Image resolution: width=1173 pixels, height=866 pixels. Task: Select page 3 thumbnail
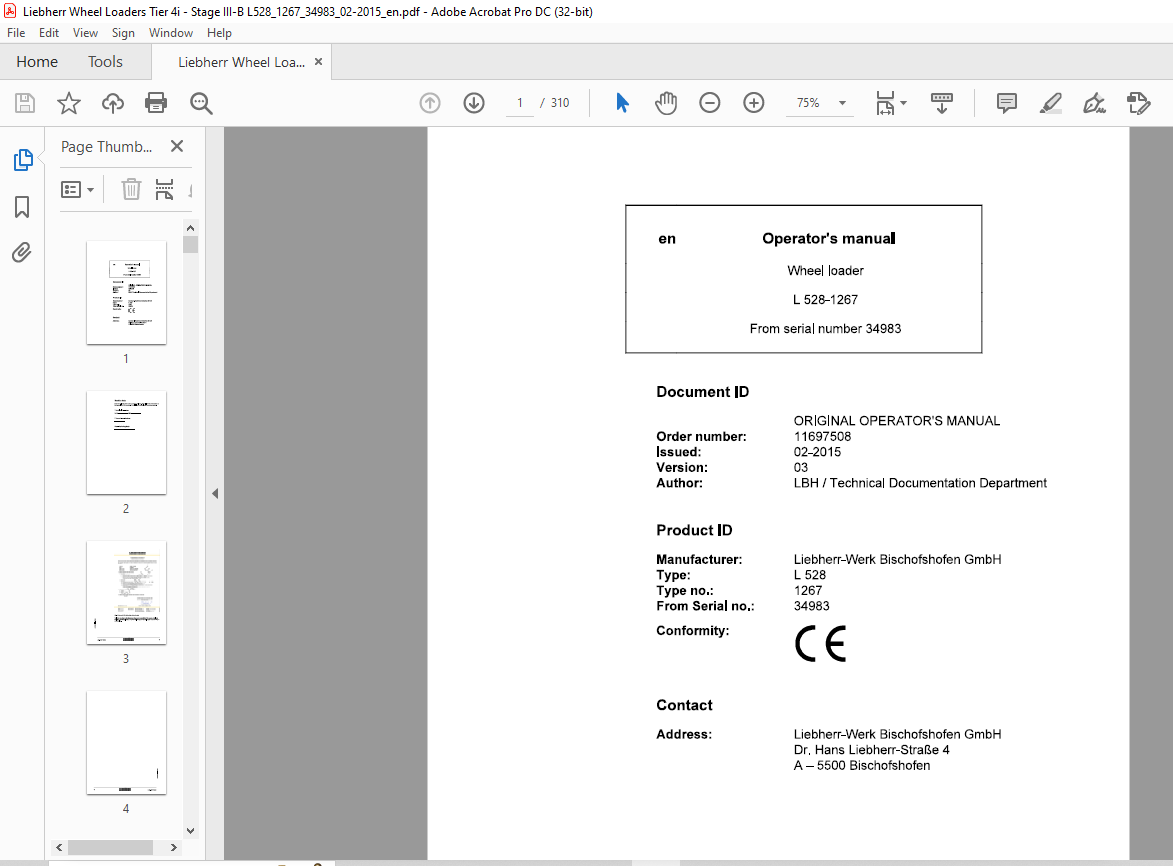126,592
